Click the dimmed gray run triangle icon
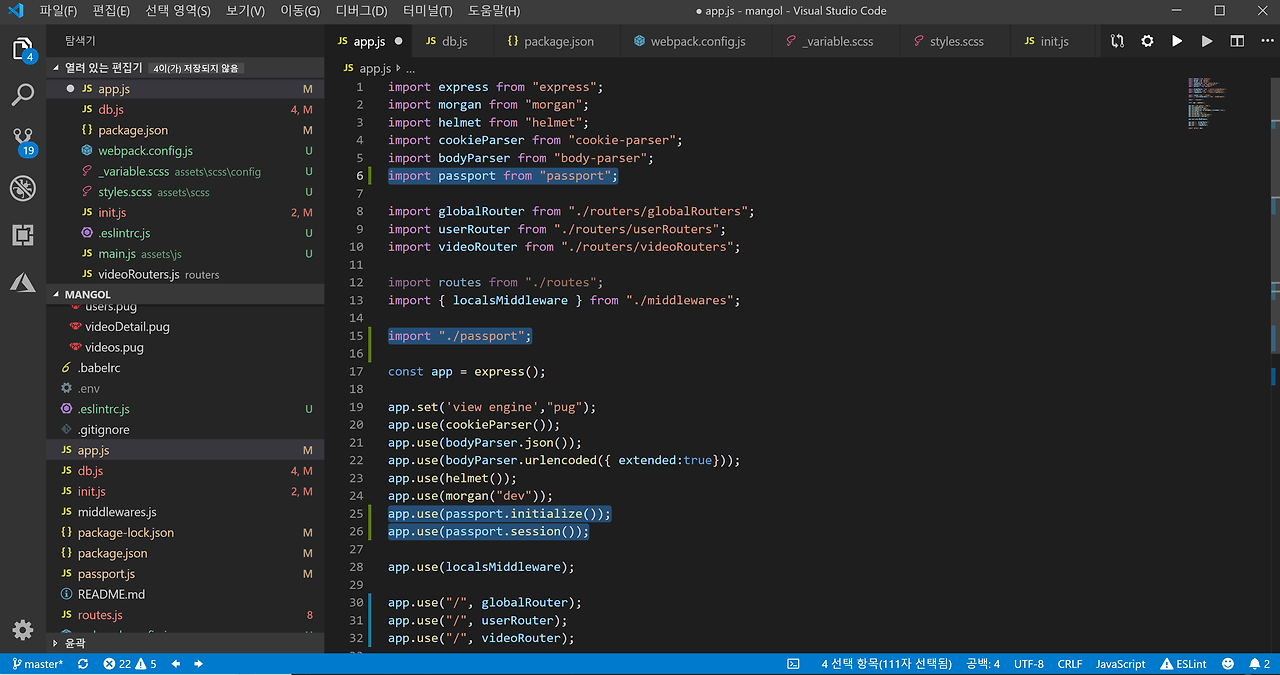Screen dimensions: 1280x675 click(1207, 41)
